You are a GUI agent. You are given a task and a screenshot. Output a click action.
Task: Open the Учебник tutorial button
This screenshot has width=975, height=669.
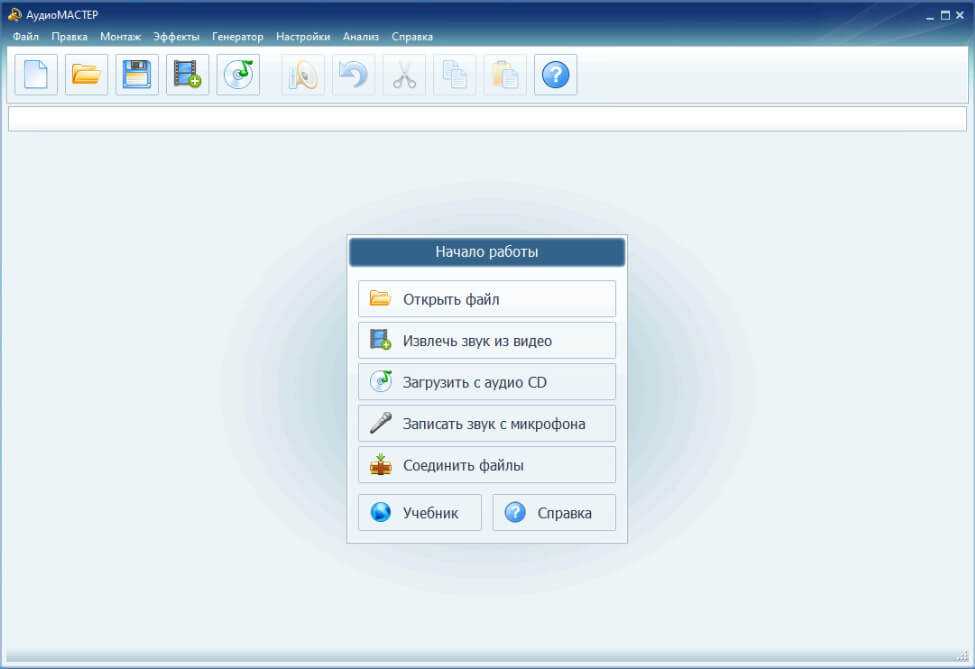pos(420,513)
